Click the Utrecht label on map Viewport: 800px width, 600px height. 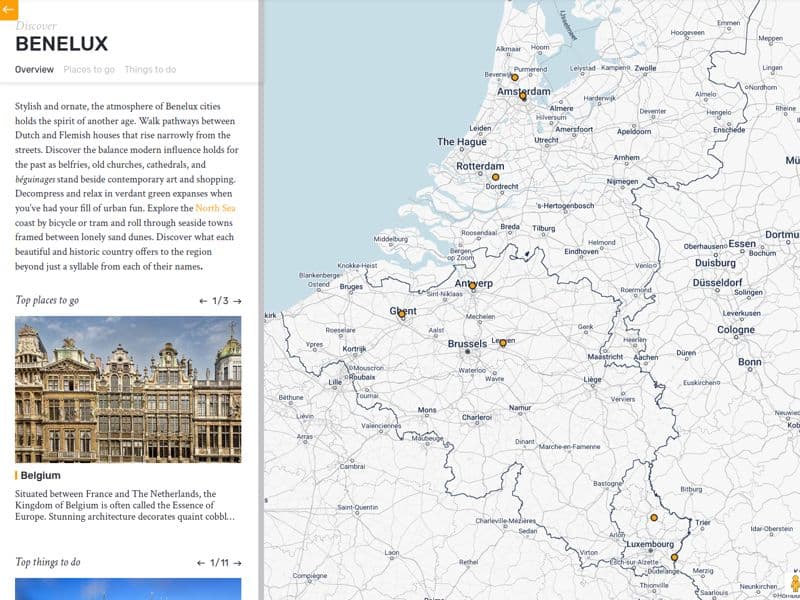546,140
